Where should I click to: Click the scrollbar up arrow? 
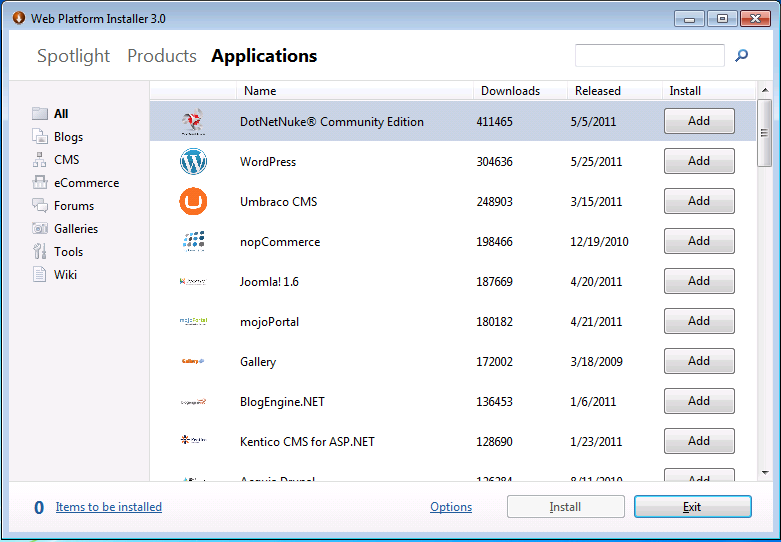(765, 91)
